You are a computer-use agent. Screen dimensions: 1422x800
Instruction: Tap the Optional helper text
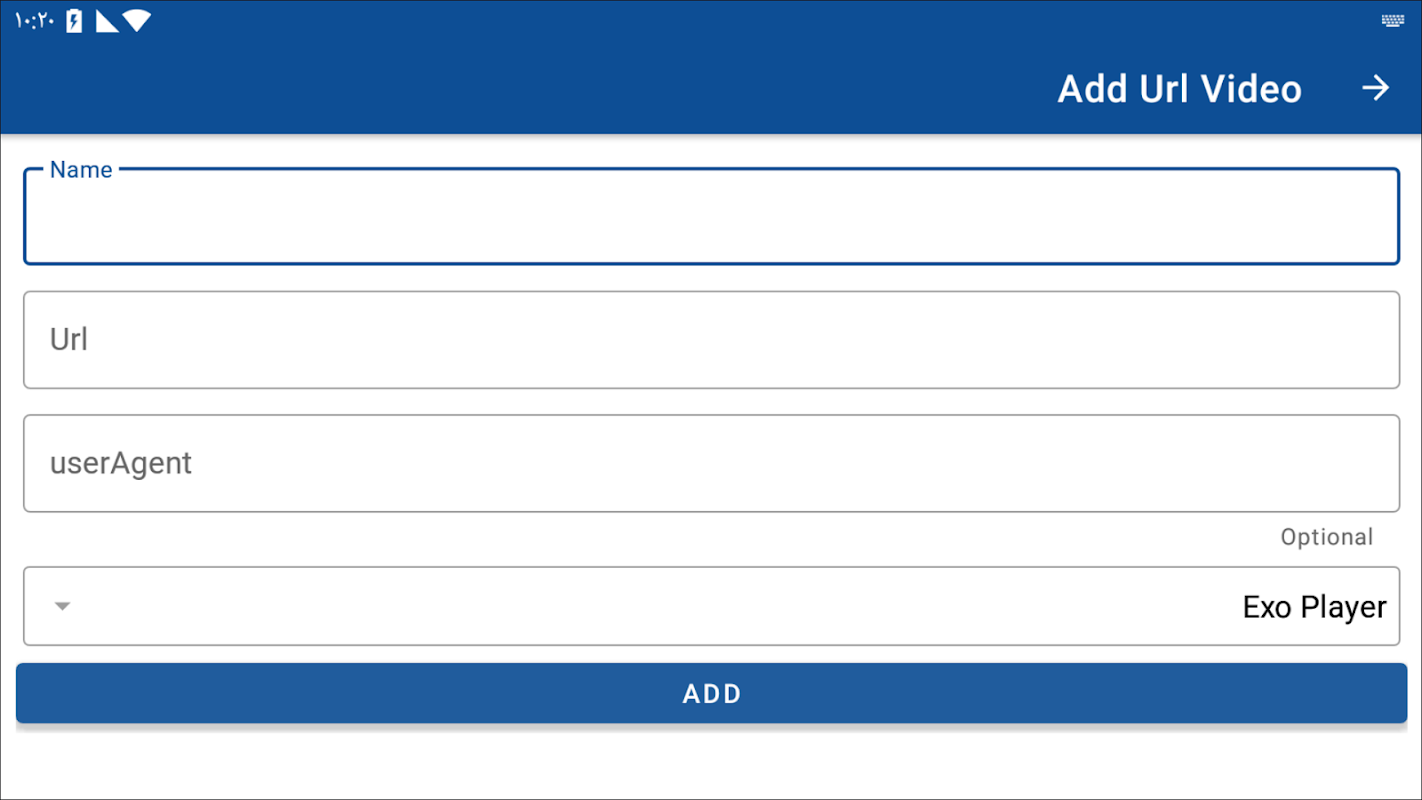1326,537
